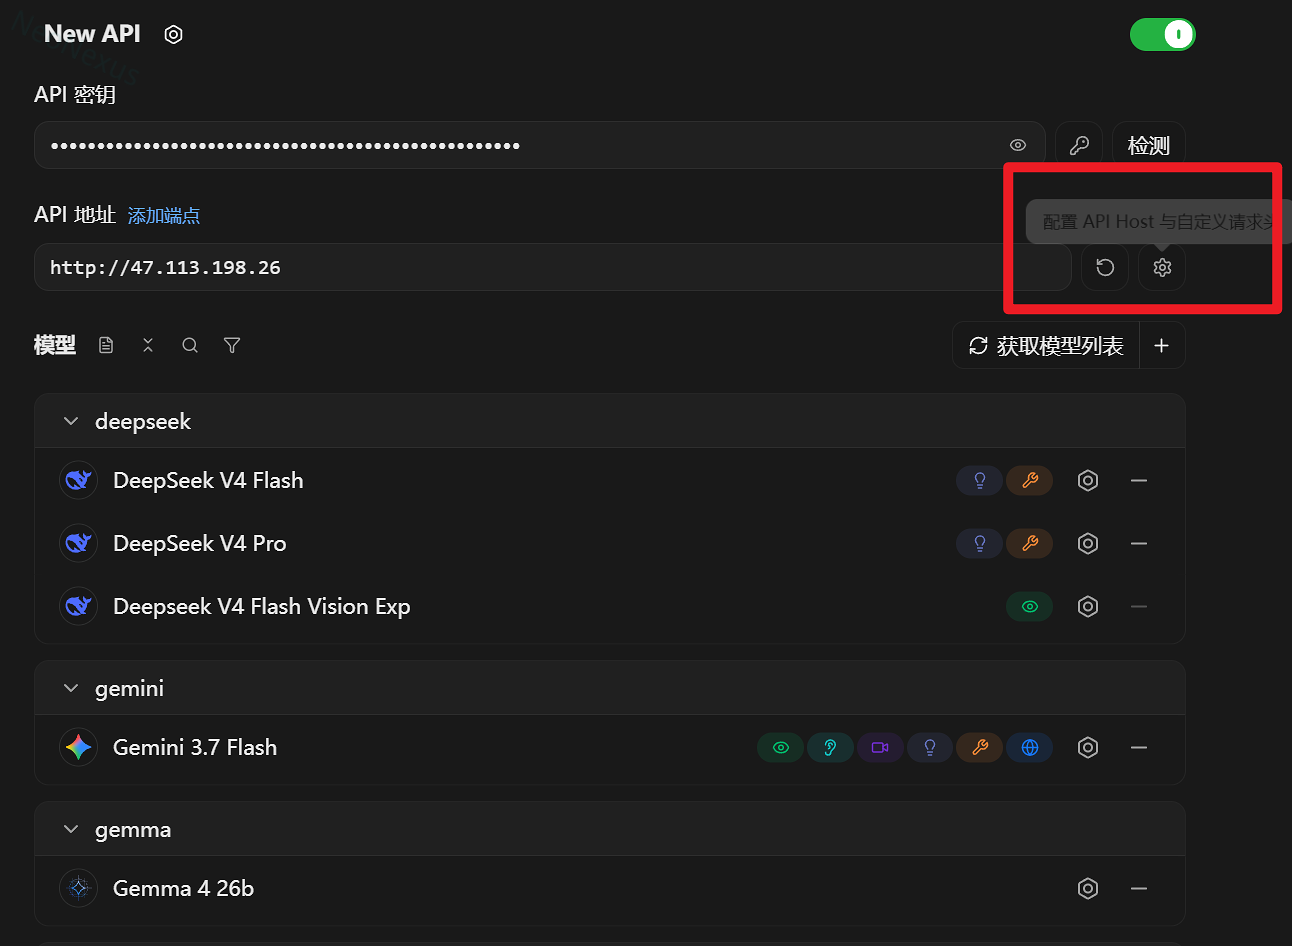
Task: Select the DeepSeek V4 Pro model name
Action: pos(200,543)
